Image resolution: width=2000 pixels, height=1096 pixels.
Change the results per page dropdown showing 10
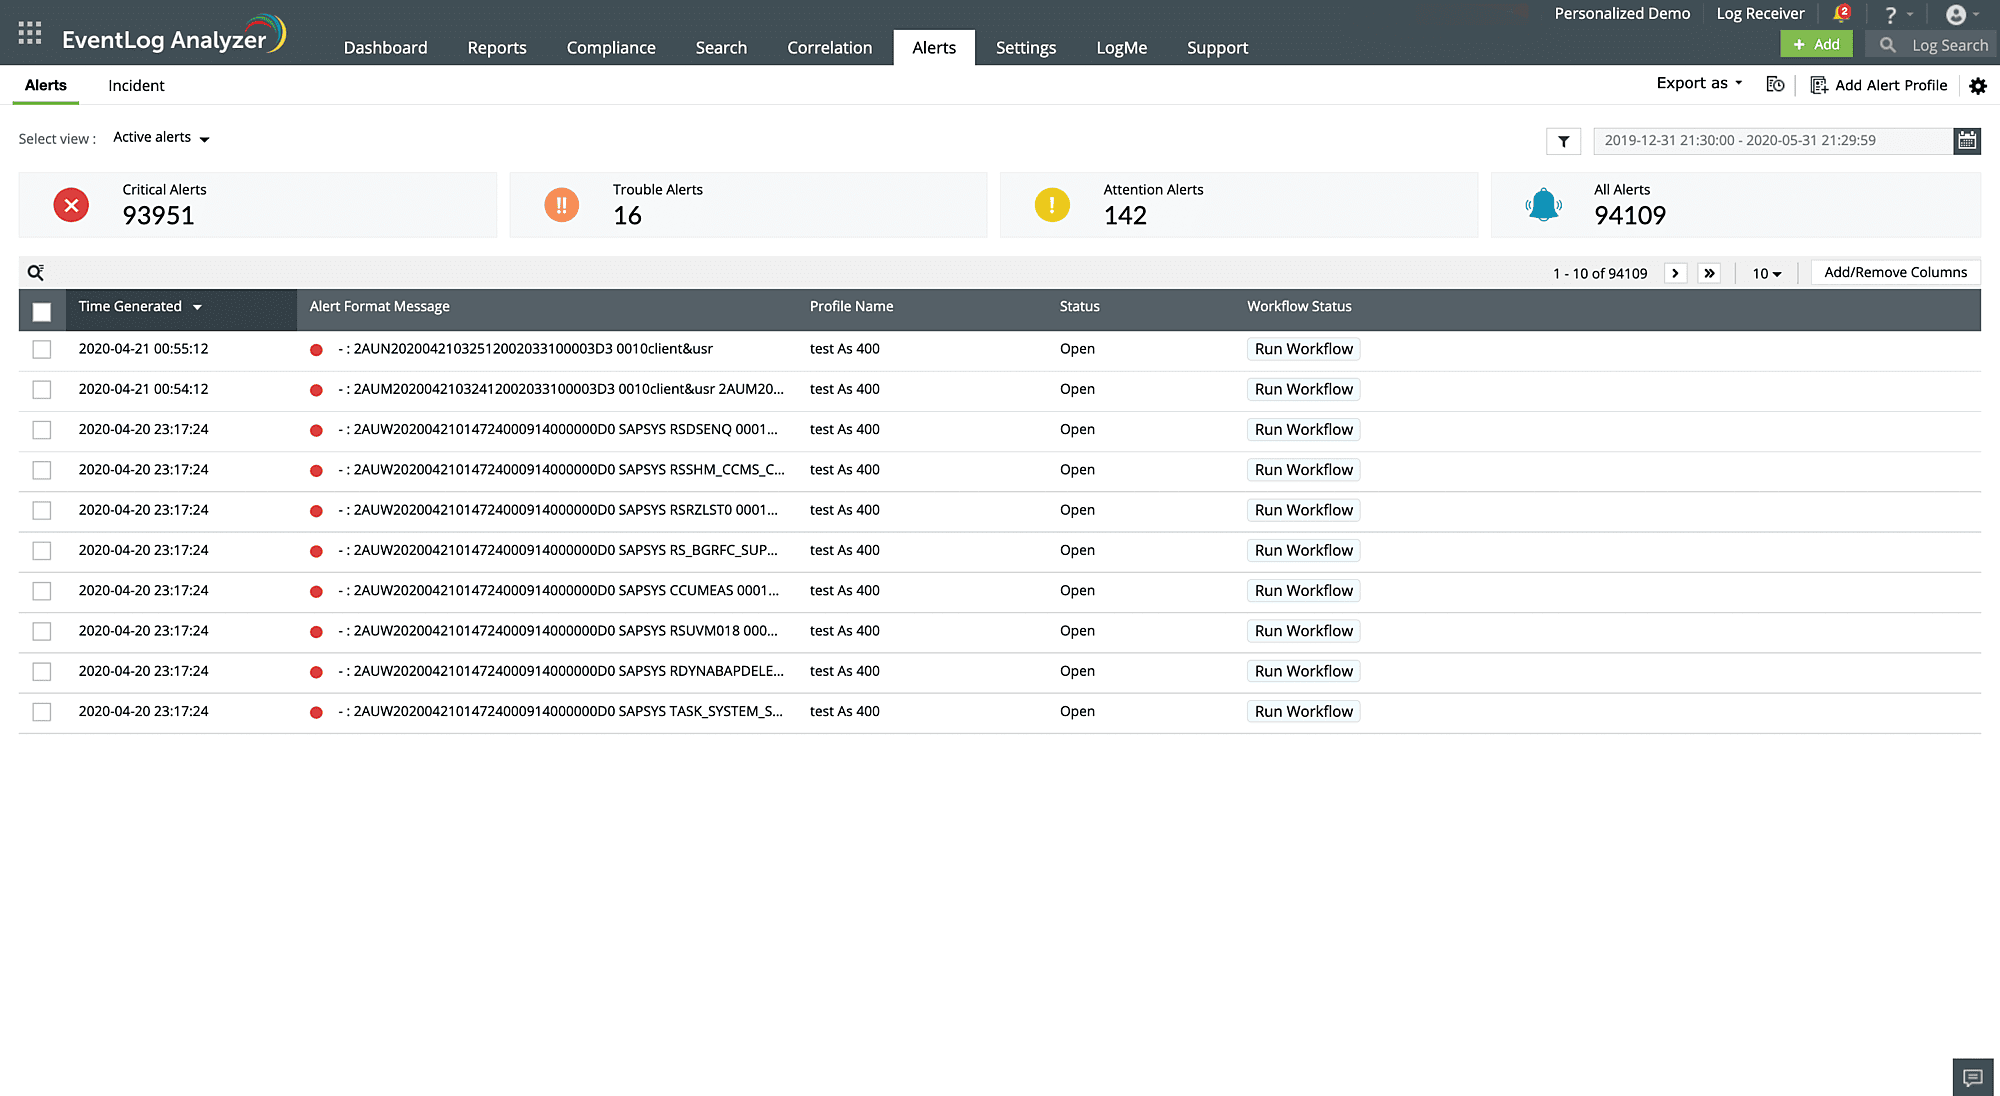[x=1766, y=272]
